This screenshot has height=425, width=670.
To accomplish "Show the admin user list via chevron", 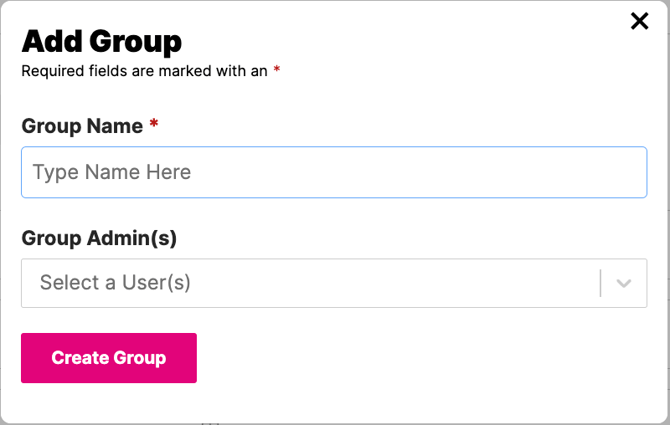I will click(624, 283).
